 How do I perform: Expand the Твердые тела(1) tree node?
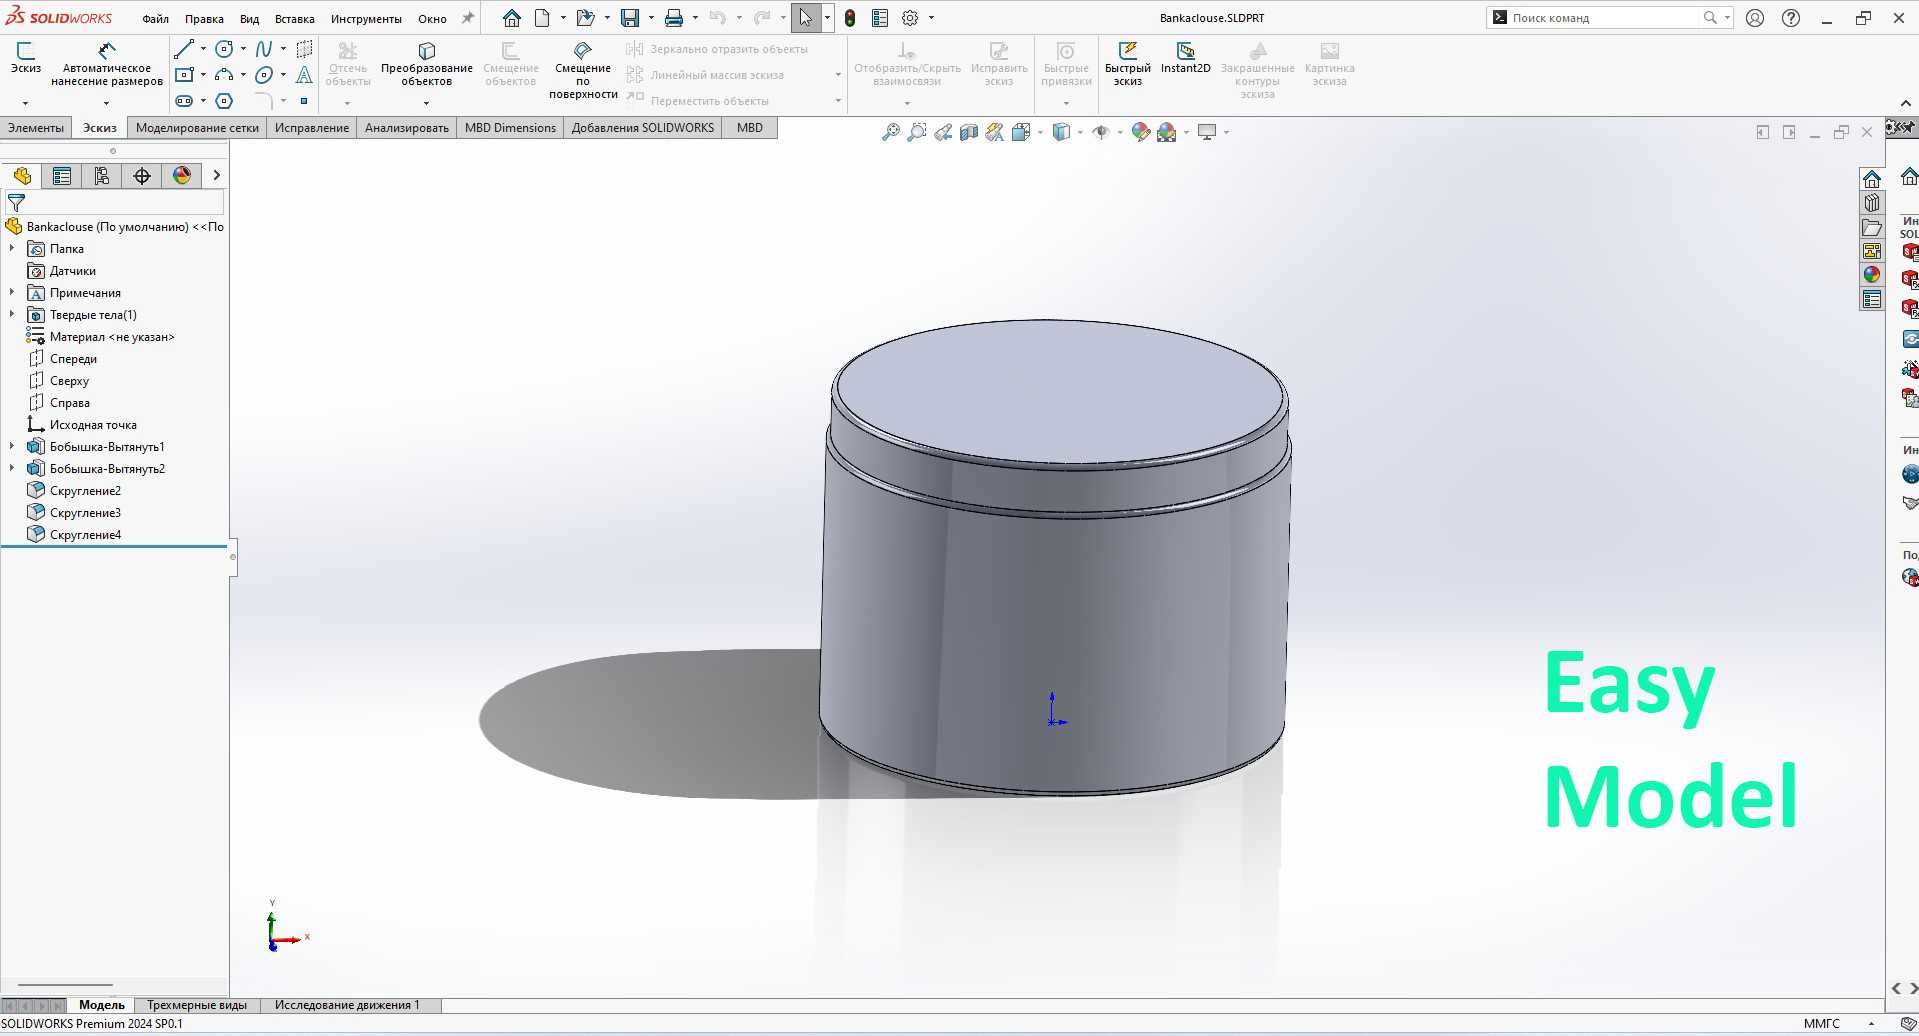click(x=12, y=314)
